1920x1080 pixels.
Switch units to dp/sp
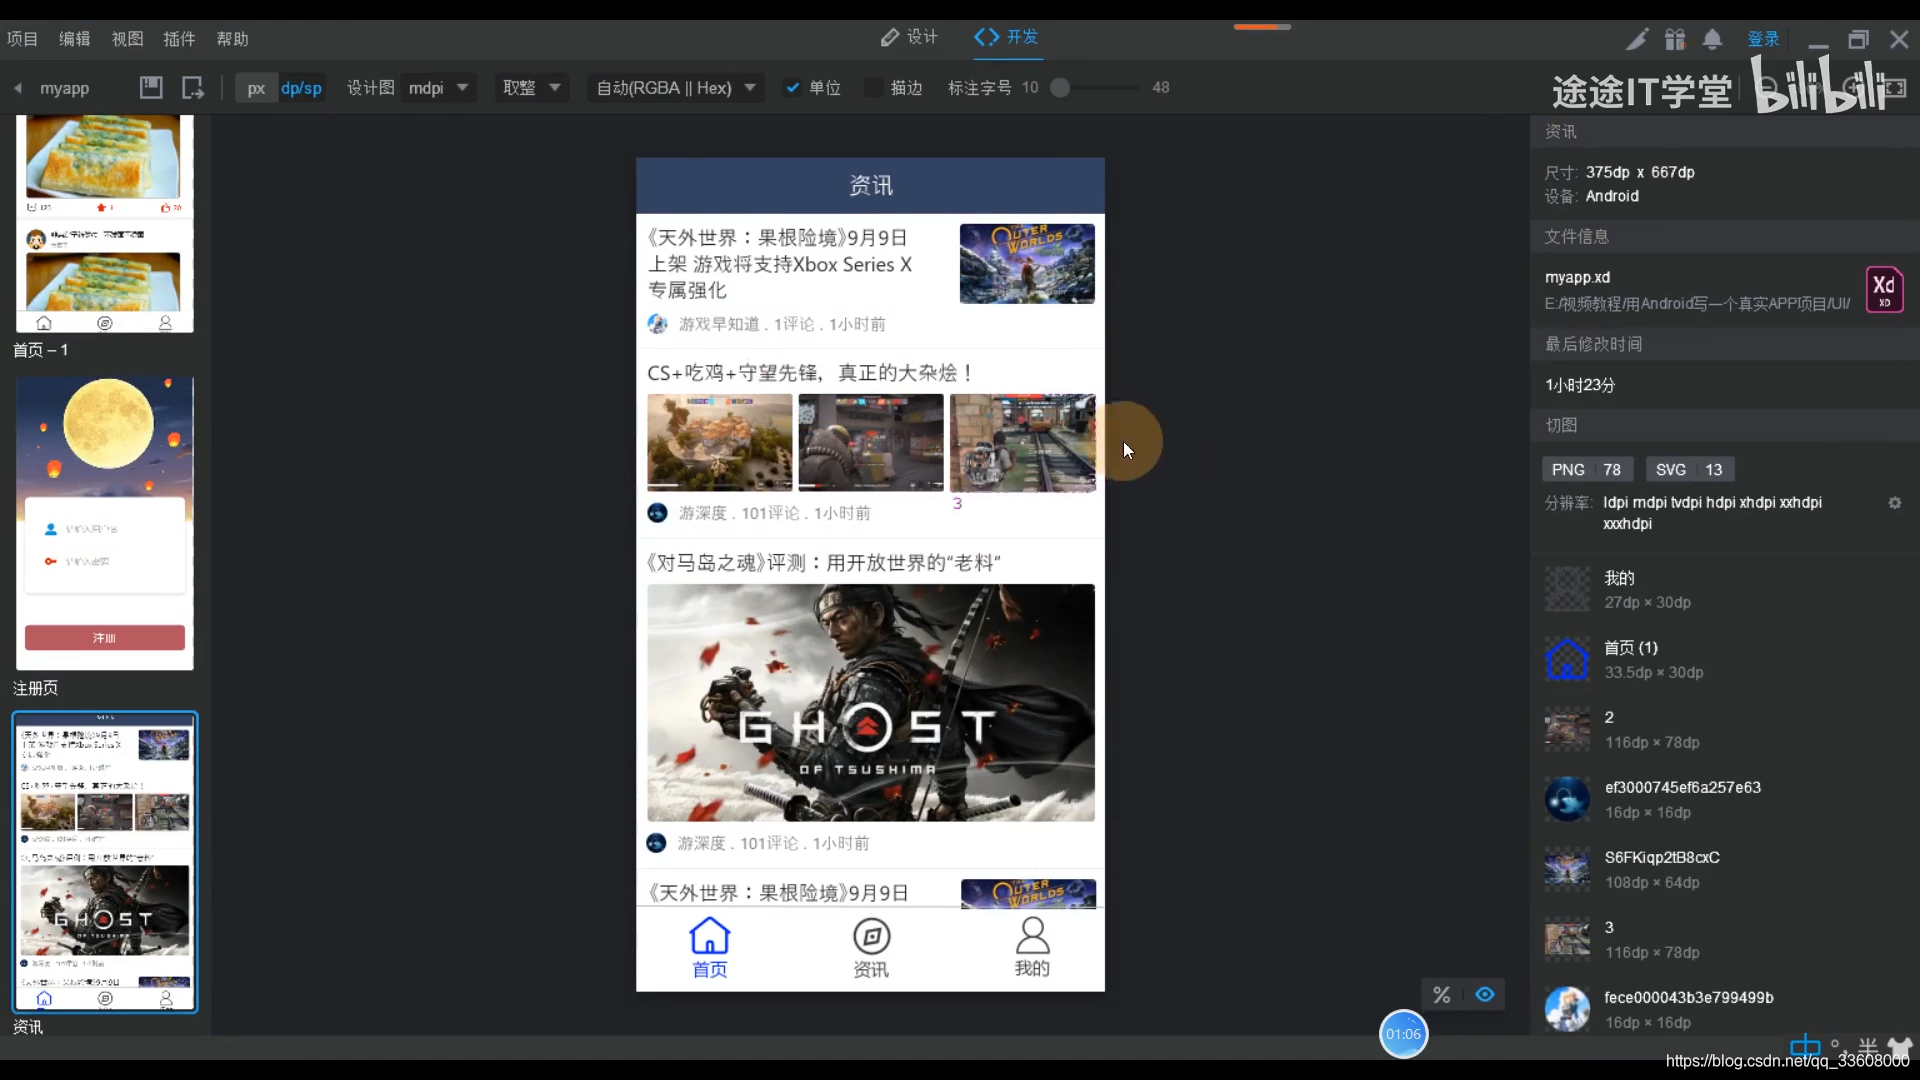301,88
